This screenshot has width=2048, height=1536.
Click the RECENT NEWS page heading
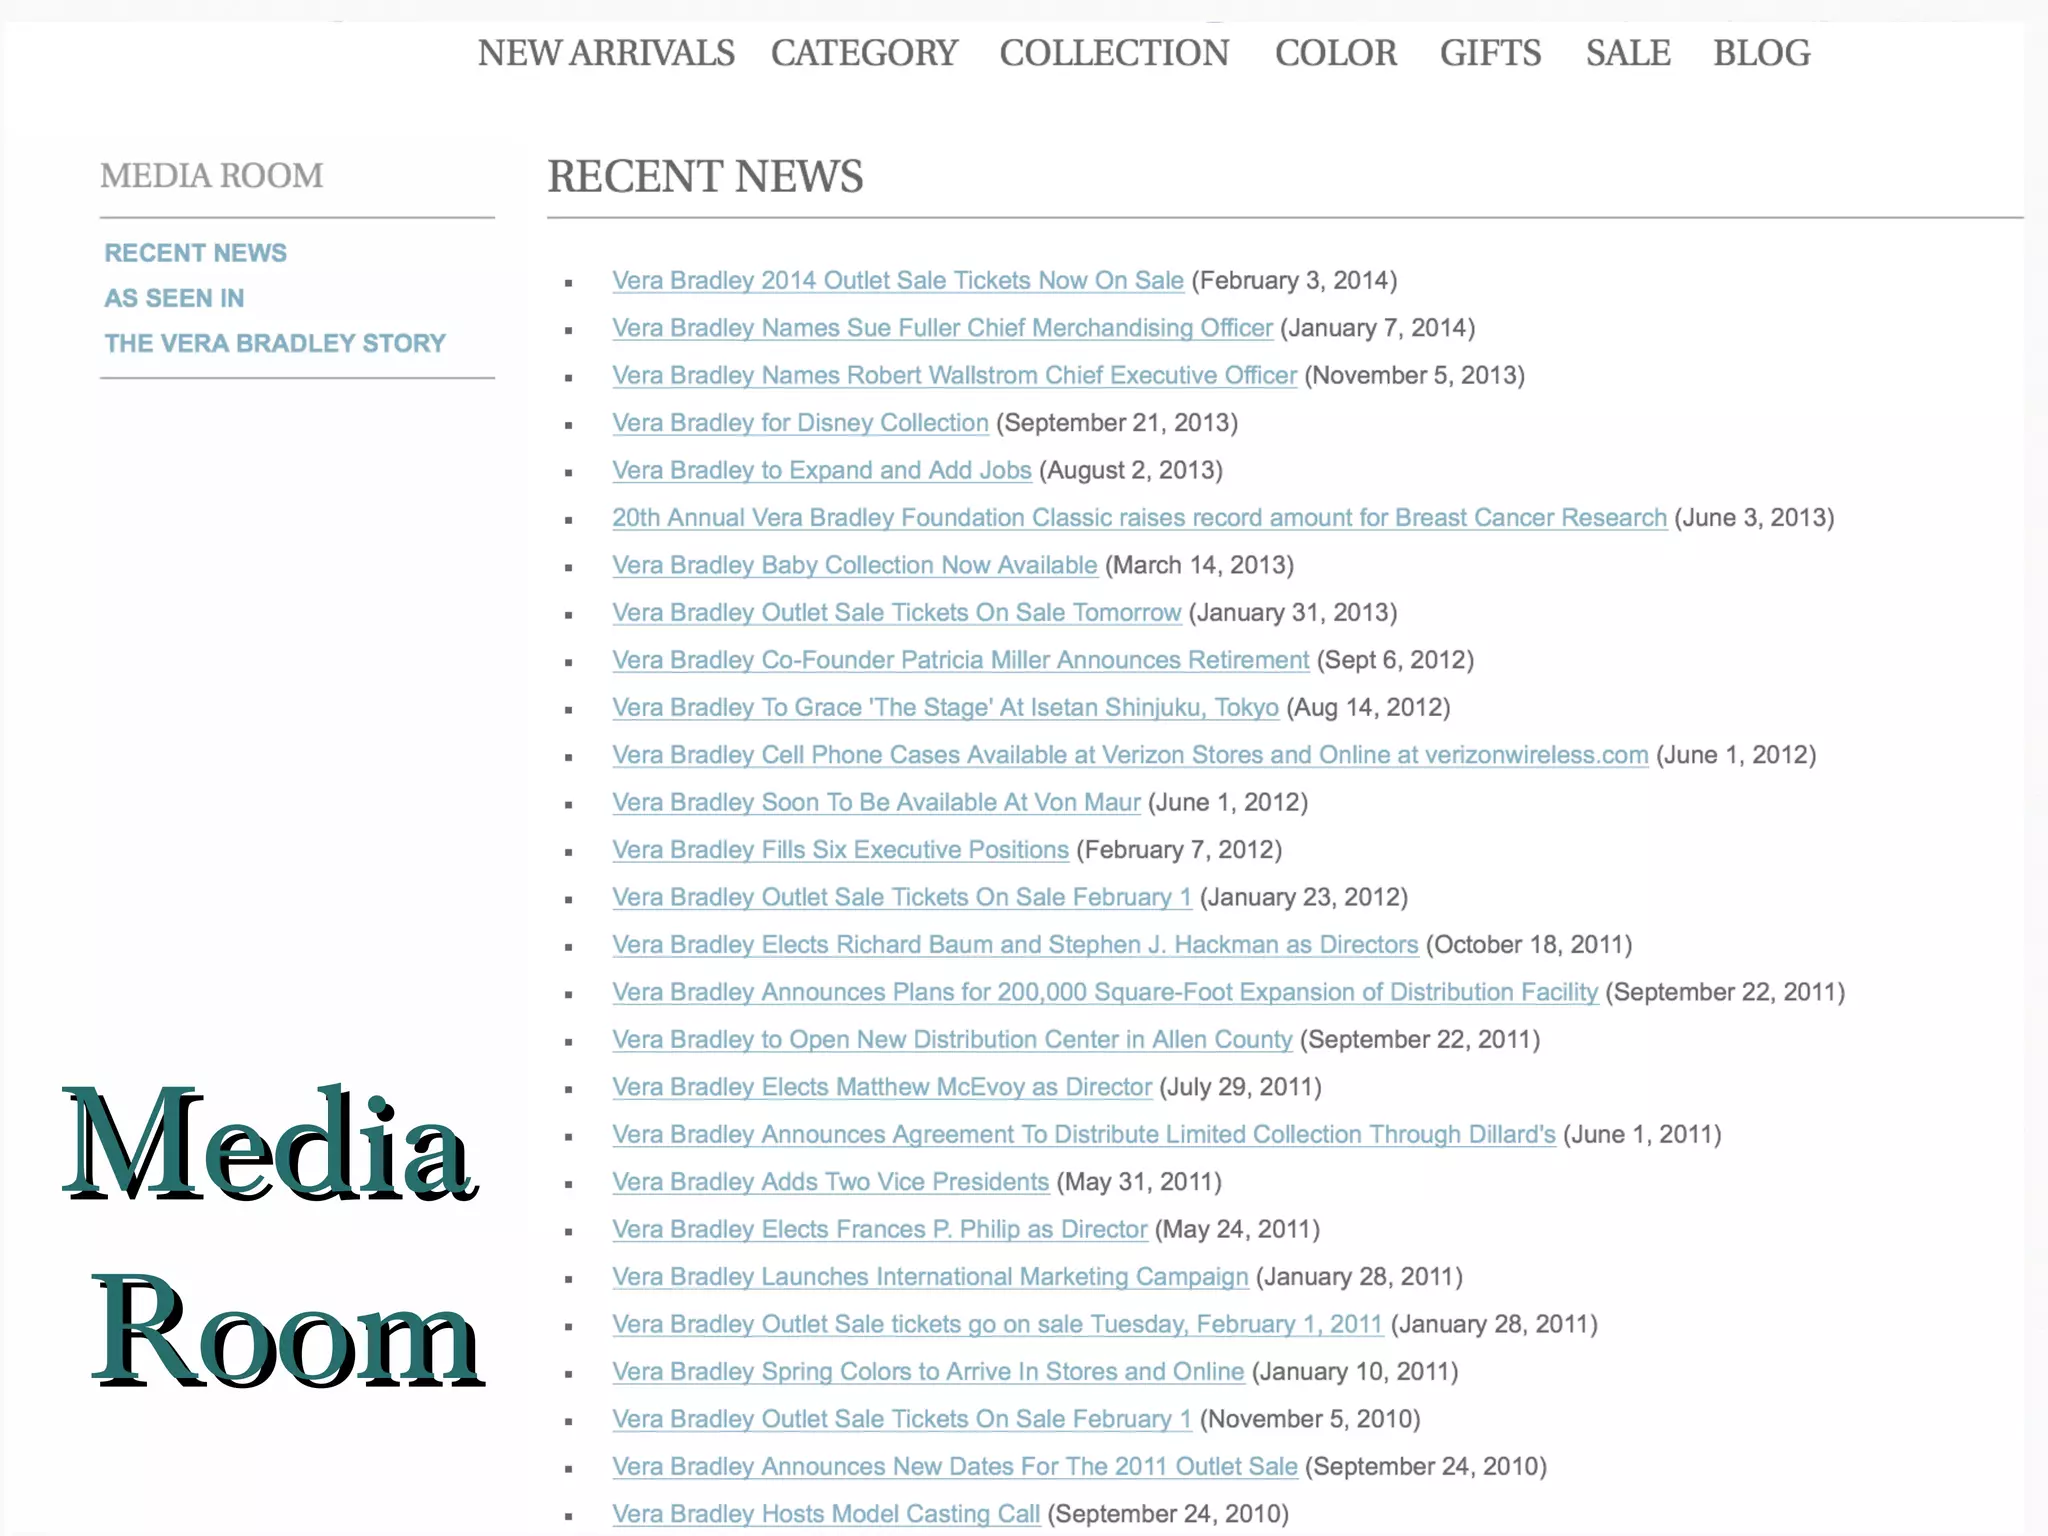pos(705,177)
